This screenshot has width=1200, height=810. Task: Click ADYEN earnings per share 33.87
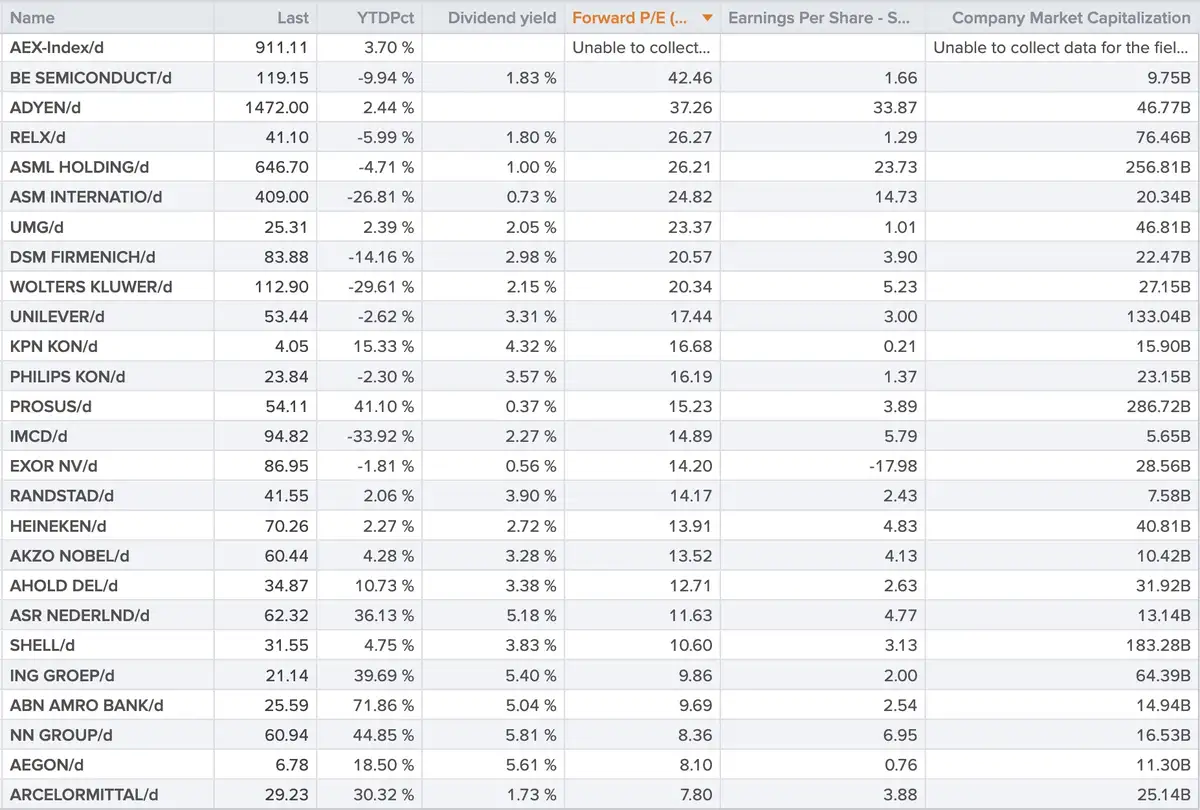coord(895,107)
